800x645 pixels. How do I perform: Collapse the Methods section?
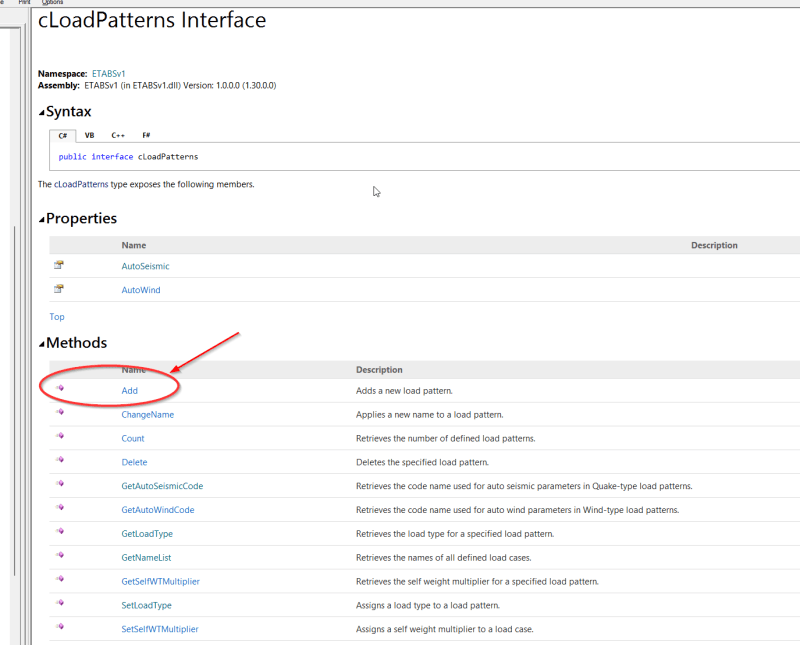point(42,344)
